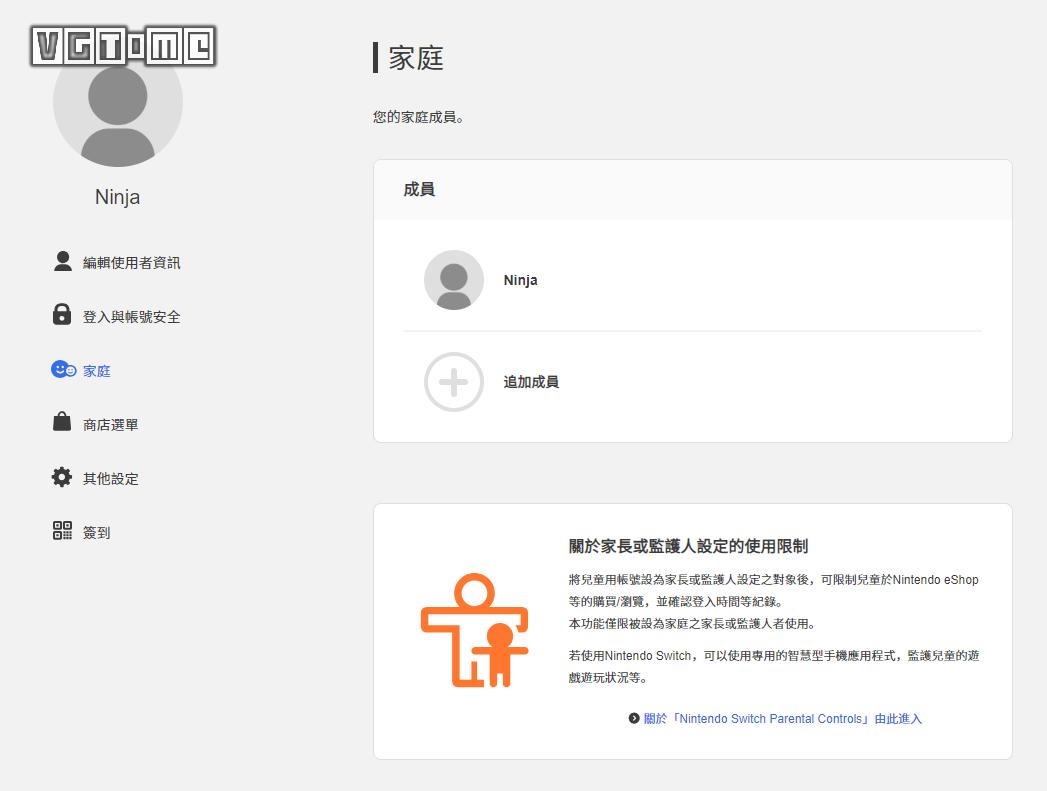
Task: Open the 家庭 sidebar entry
Action: (97, 370)
